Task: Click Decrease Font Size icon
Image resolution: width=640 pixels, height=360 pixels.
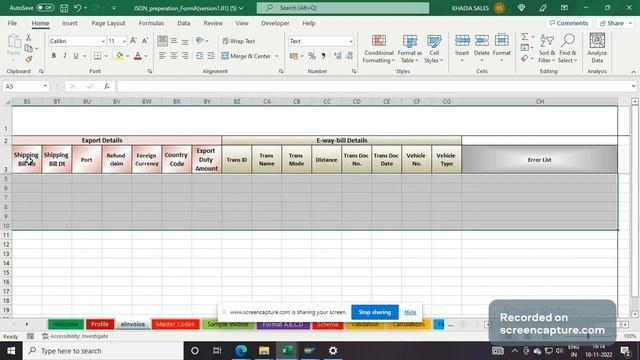Action: click(145, 41)
